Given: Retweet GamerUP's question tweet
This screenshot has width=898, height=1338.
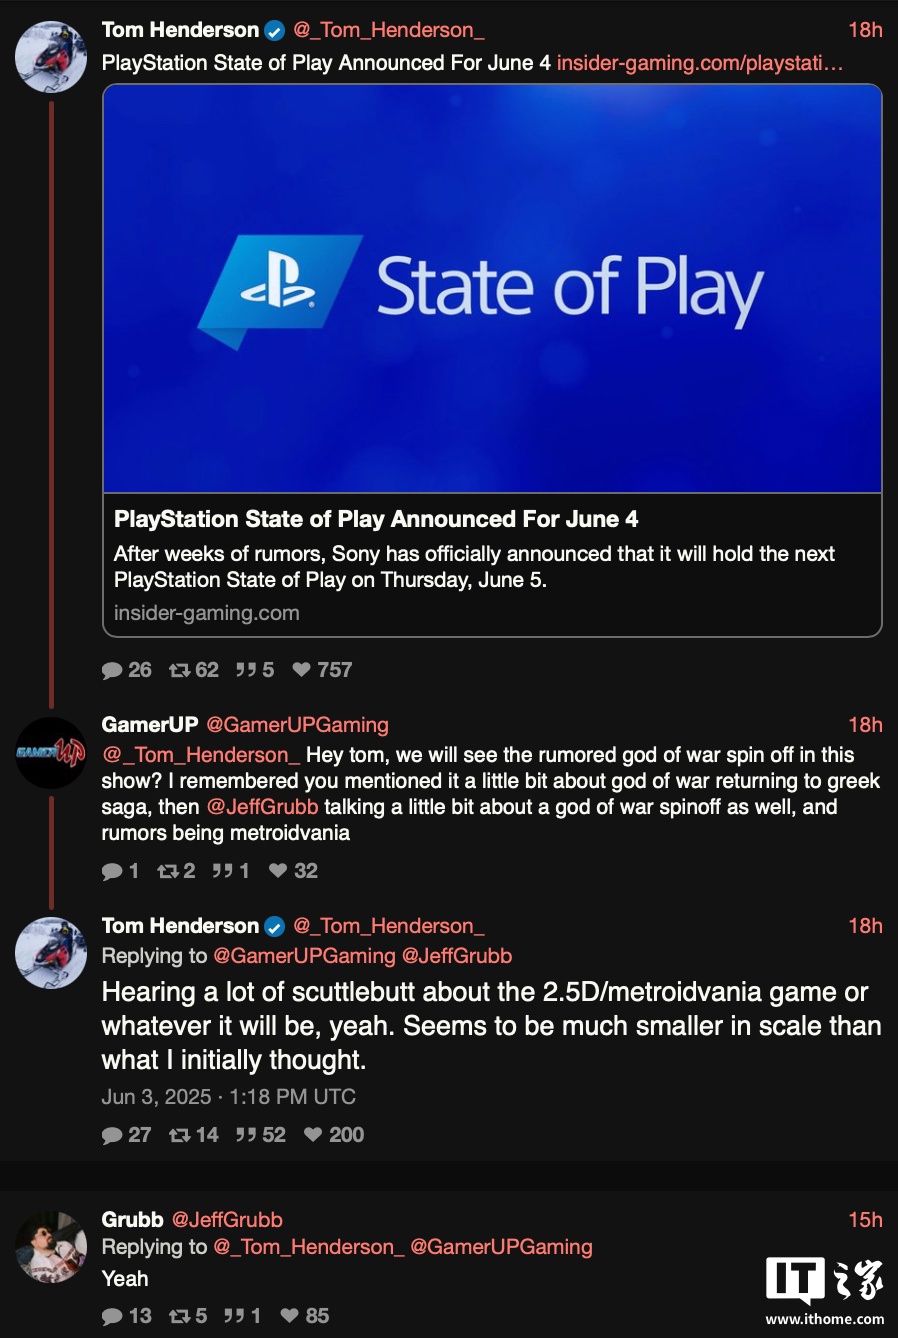Looking at the screenshot, I should (x=168, y=871).
